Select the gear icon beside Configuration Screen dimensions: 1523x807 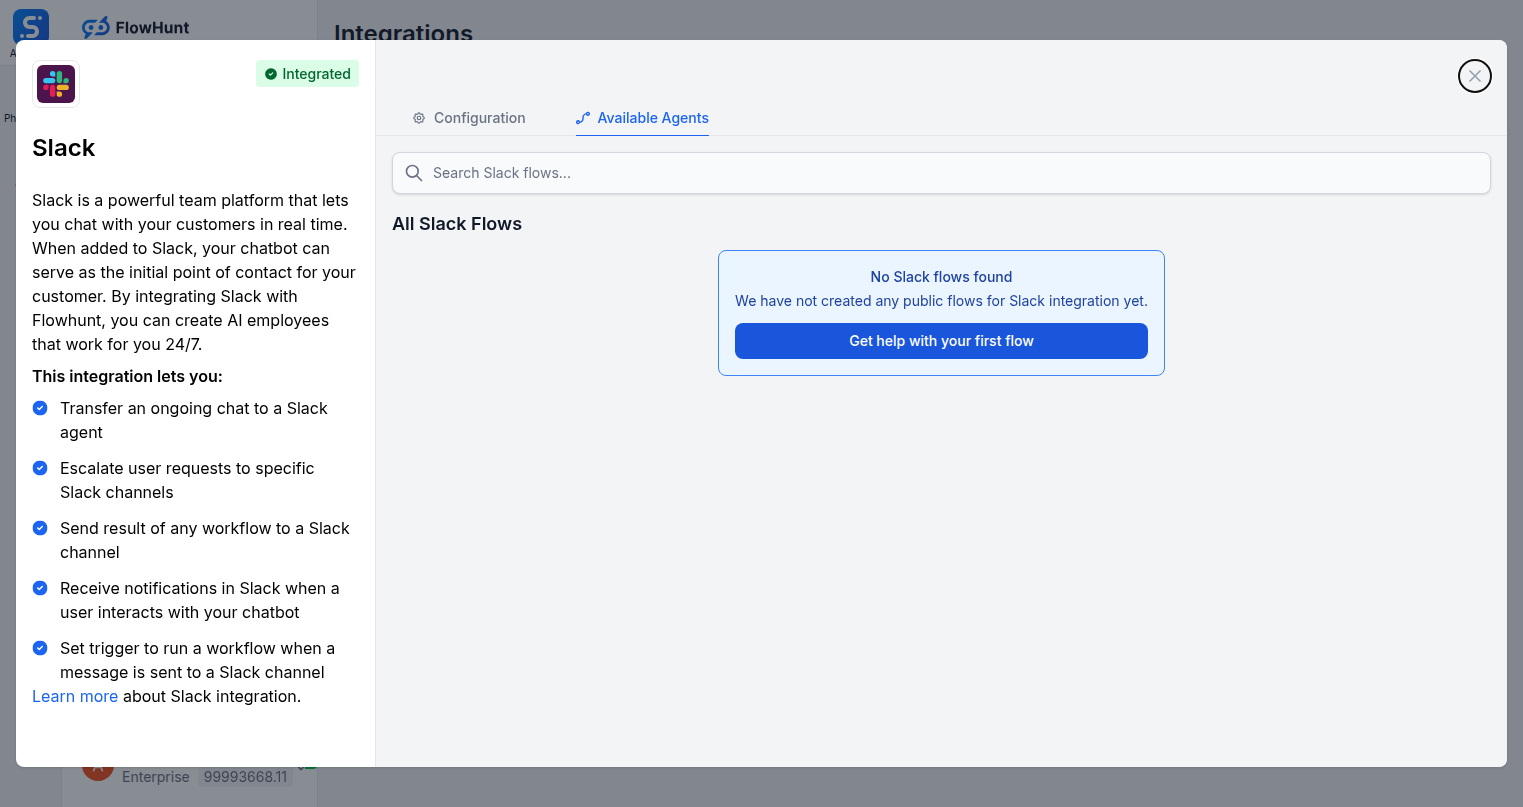pyautogui.click(x=419, y=118)
